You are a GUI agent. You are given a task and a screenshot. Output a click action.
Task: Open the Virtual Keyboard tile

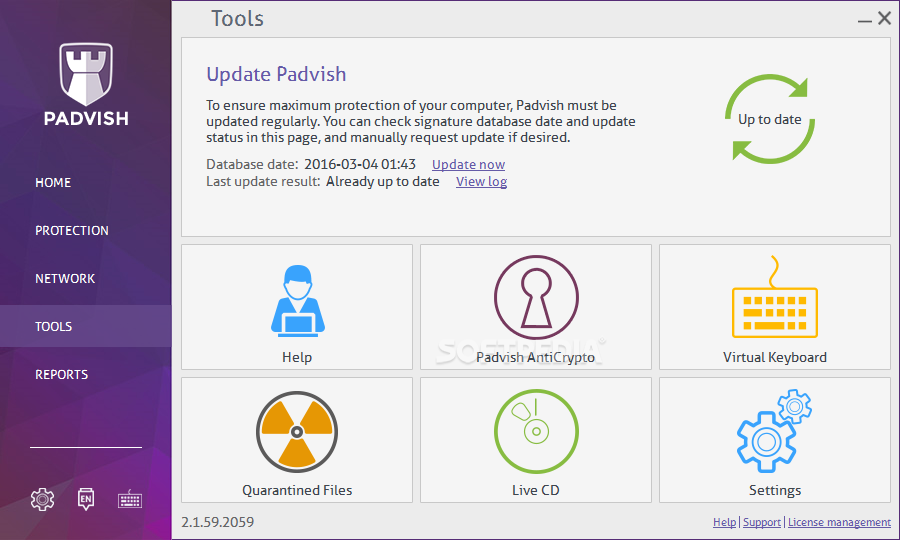tap(775, 307)
